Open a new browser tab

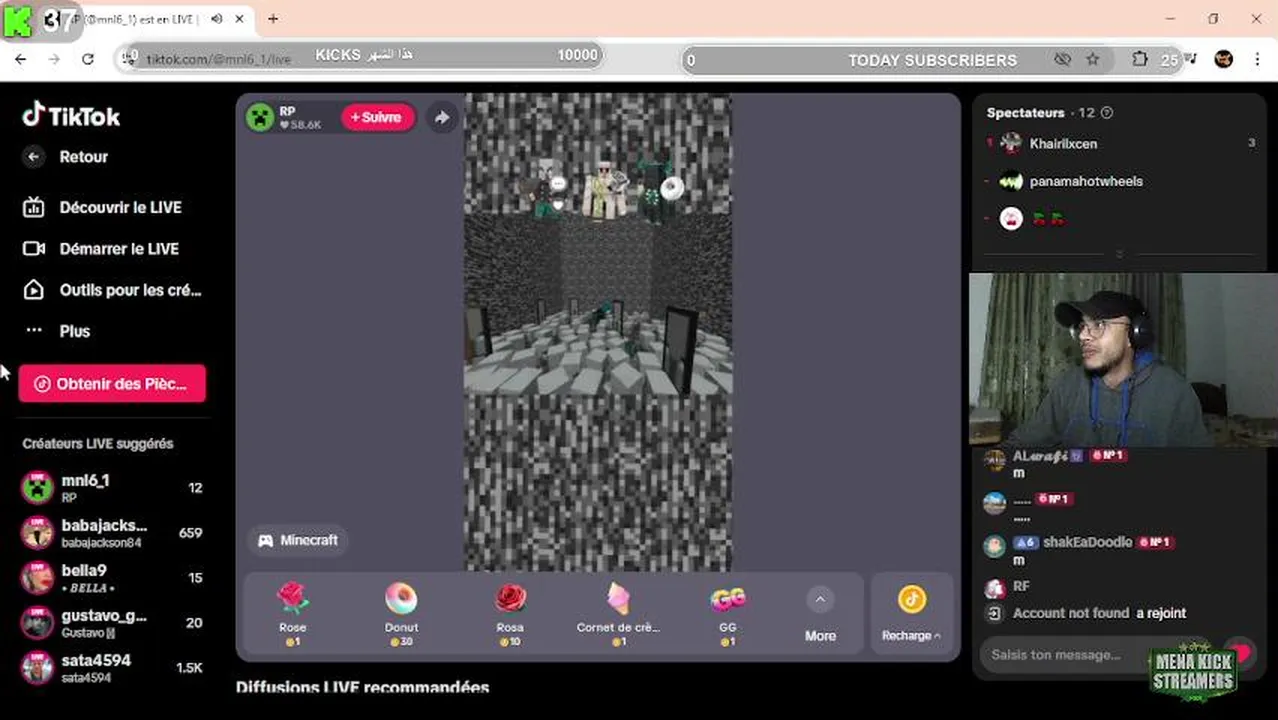tap(273, 19)
